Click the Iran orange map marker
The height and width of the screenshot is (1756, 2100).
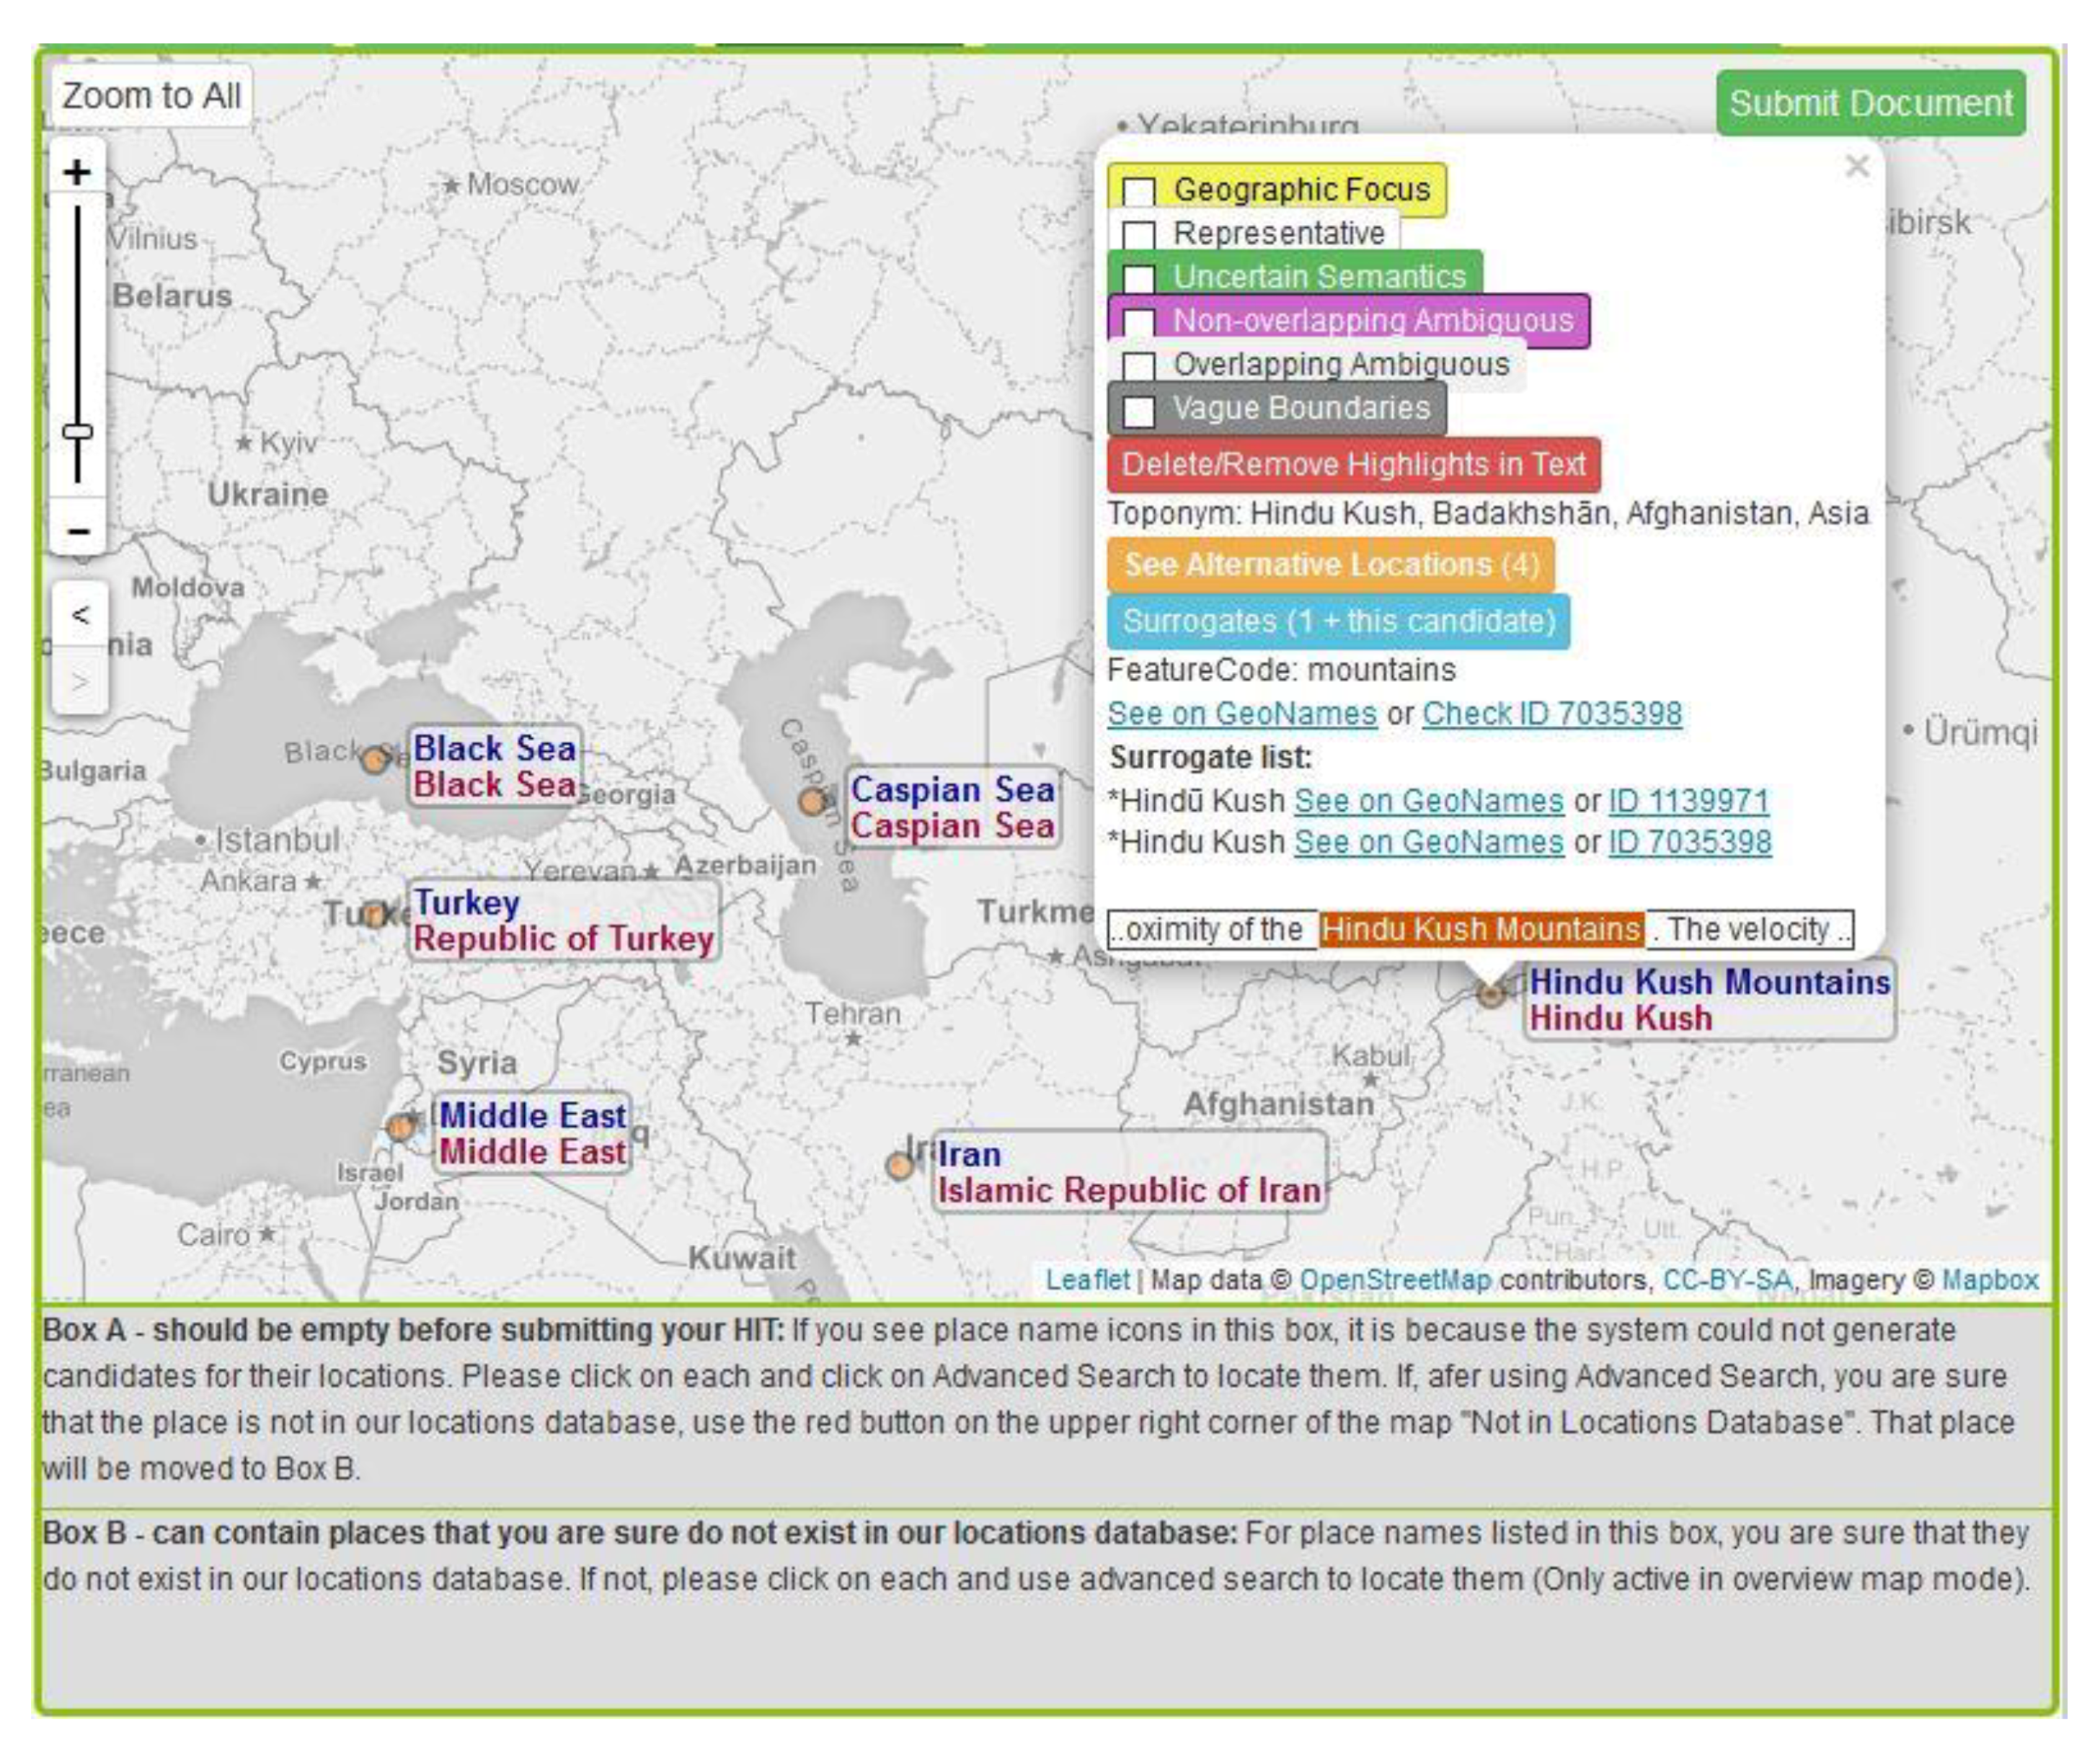899,1165
